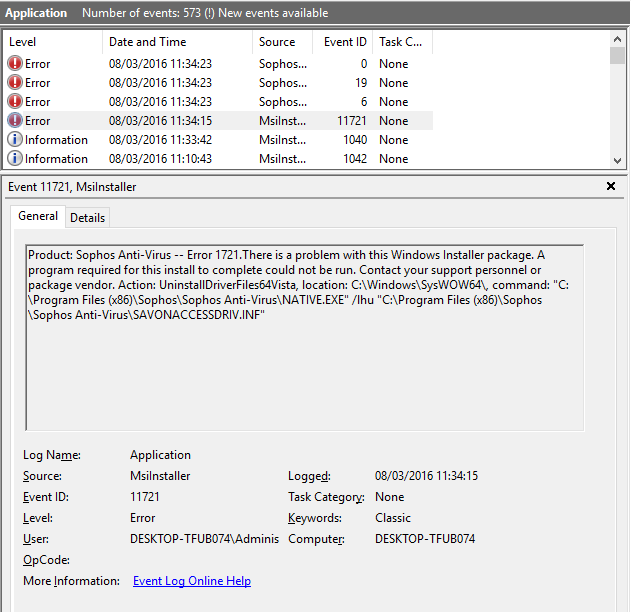Viewport: 631px width, 612px height.
Task: Click the Event ID value 11721 in details
Action: [x=144, y=497]
